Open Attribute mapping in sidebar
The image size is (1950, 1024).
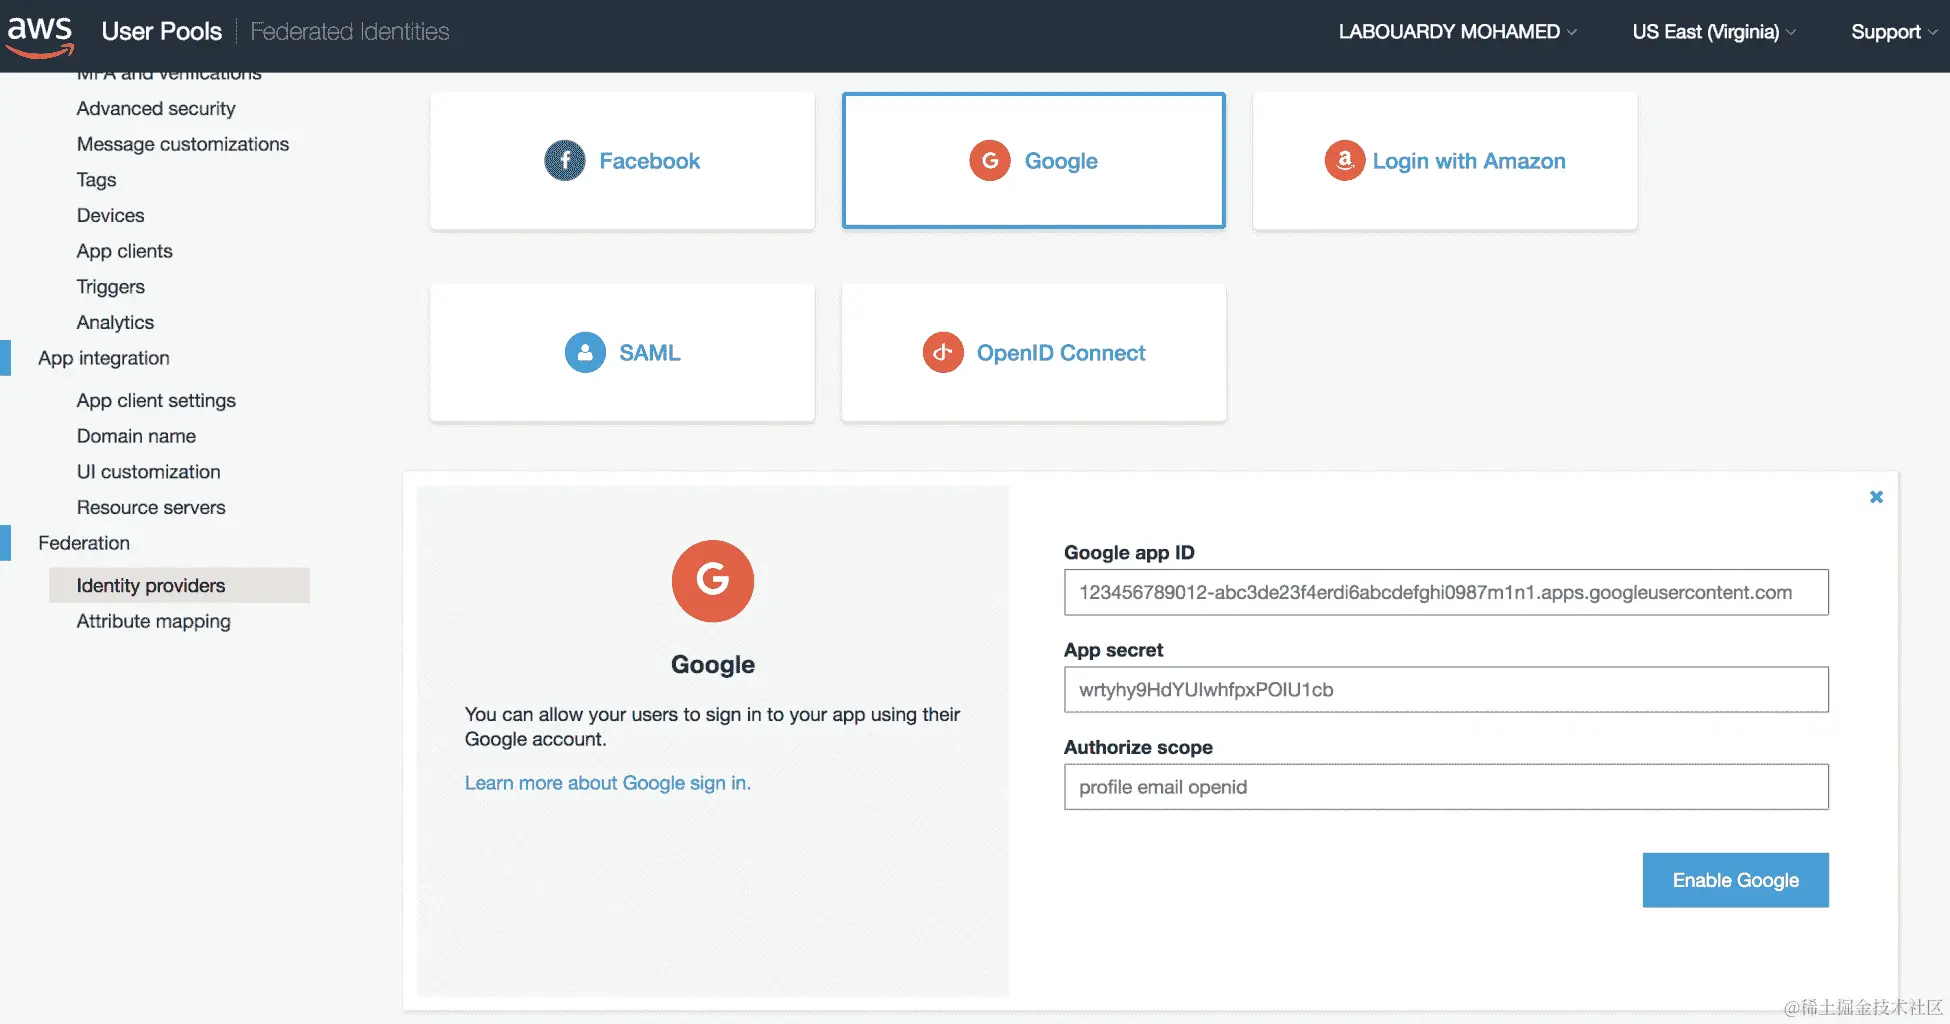pos(153,621)
